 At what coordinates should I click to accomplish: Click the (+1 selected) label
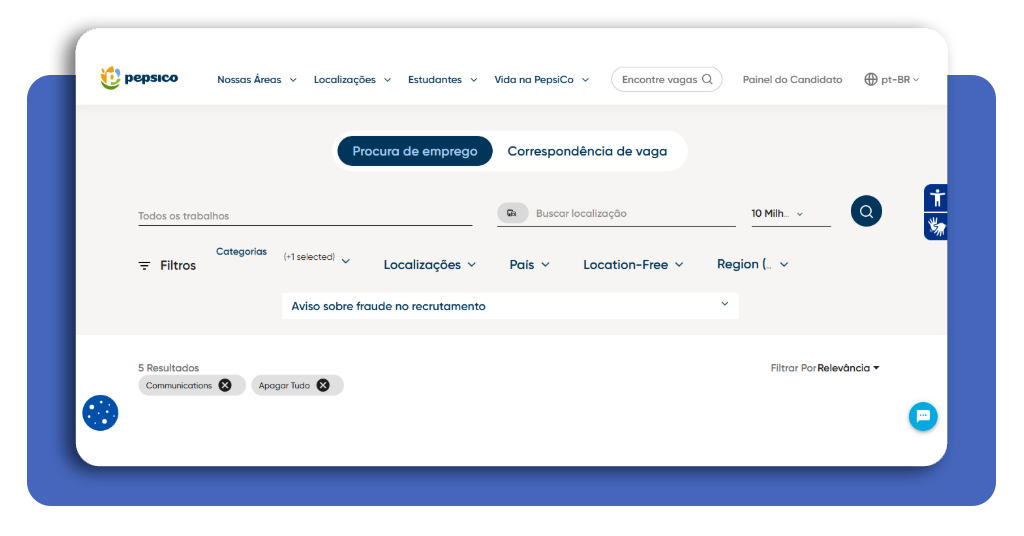click(x=309, y=257)
